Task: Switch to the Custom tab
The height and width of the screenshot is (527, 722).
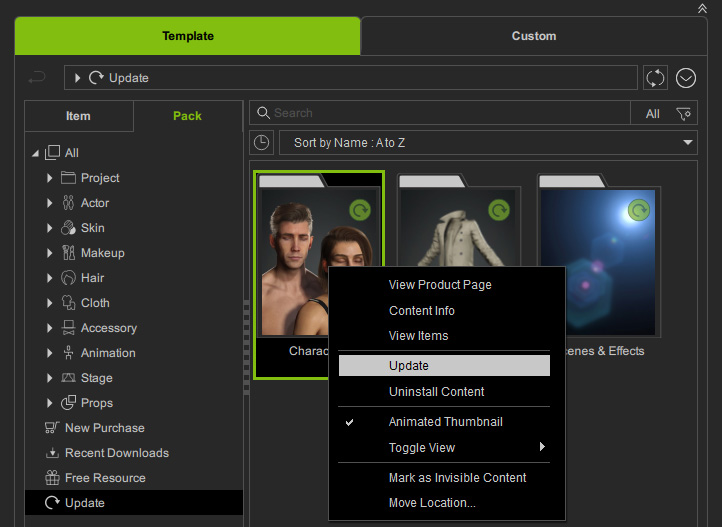Action: coord(533,36)
